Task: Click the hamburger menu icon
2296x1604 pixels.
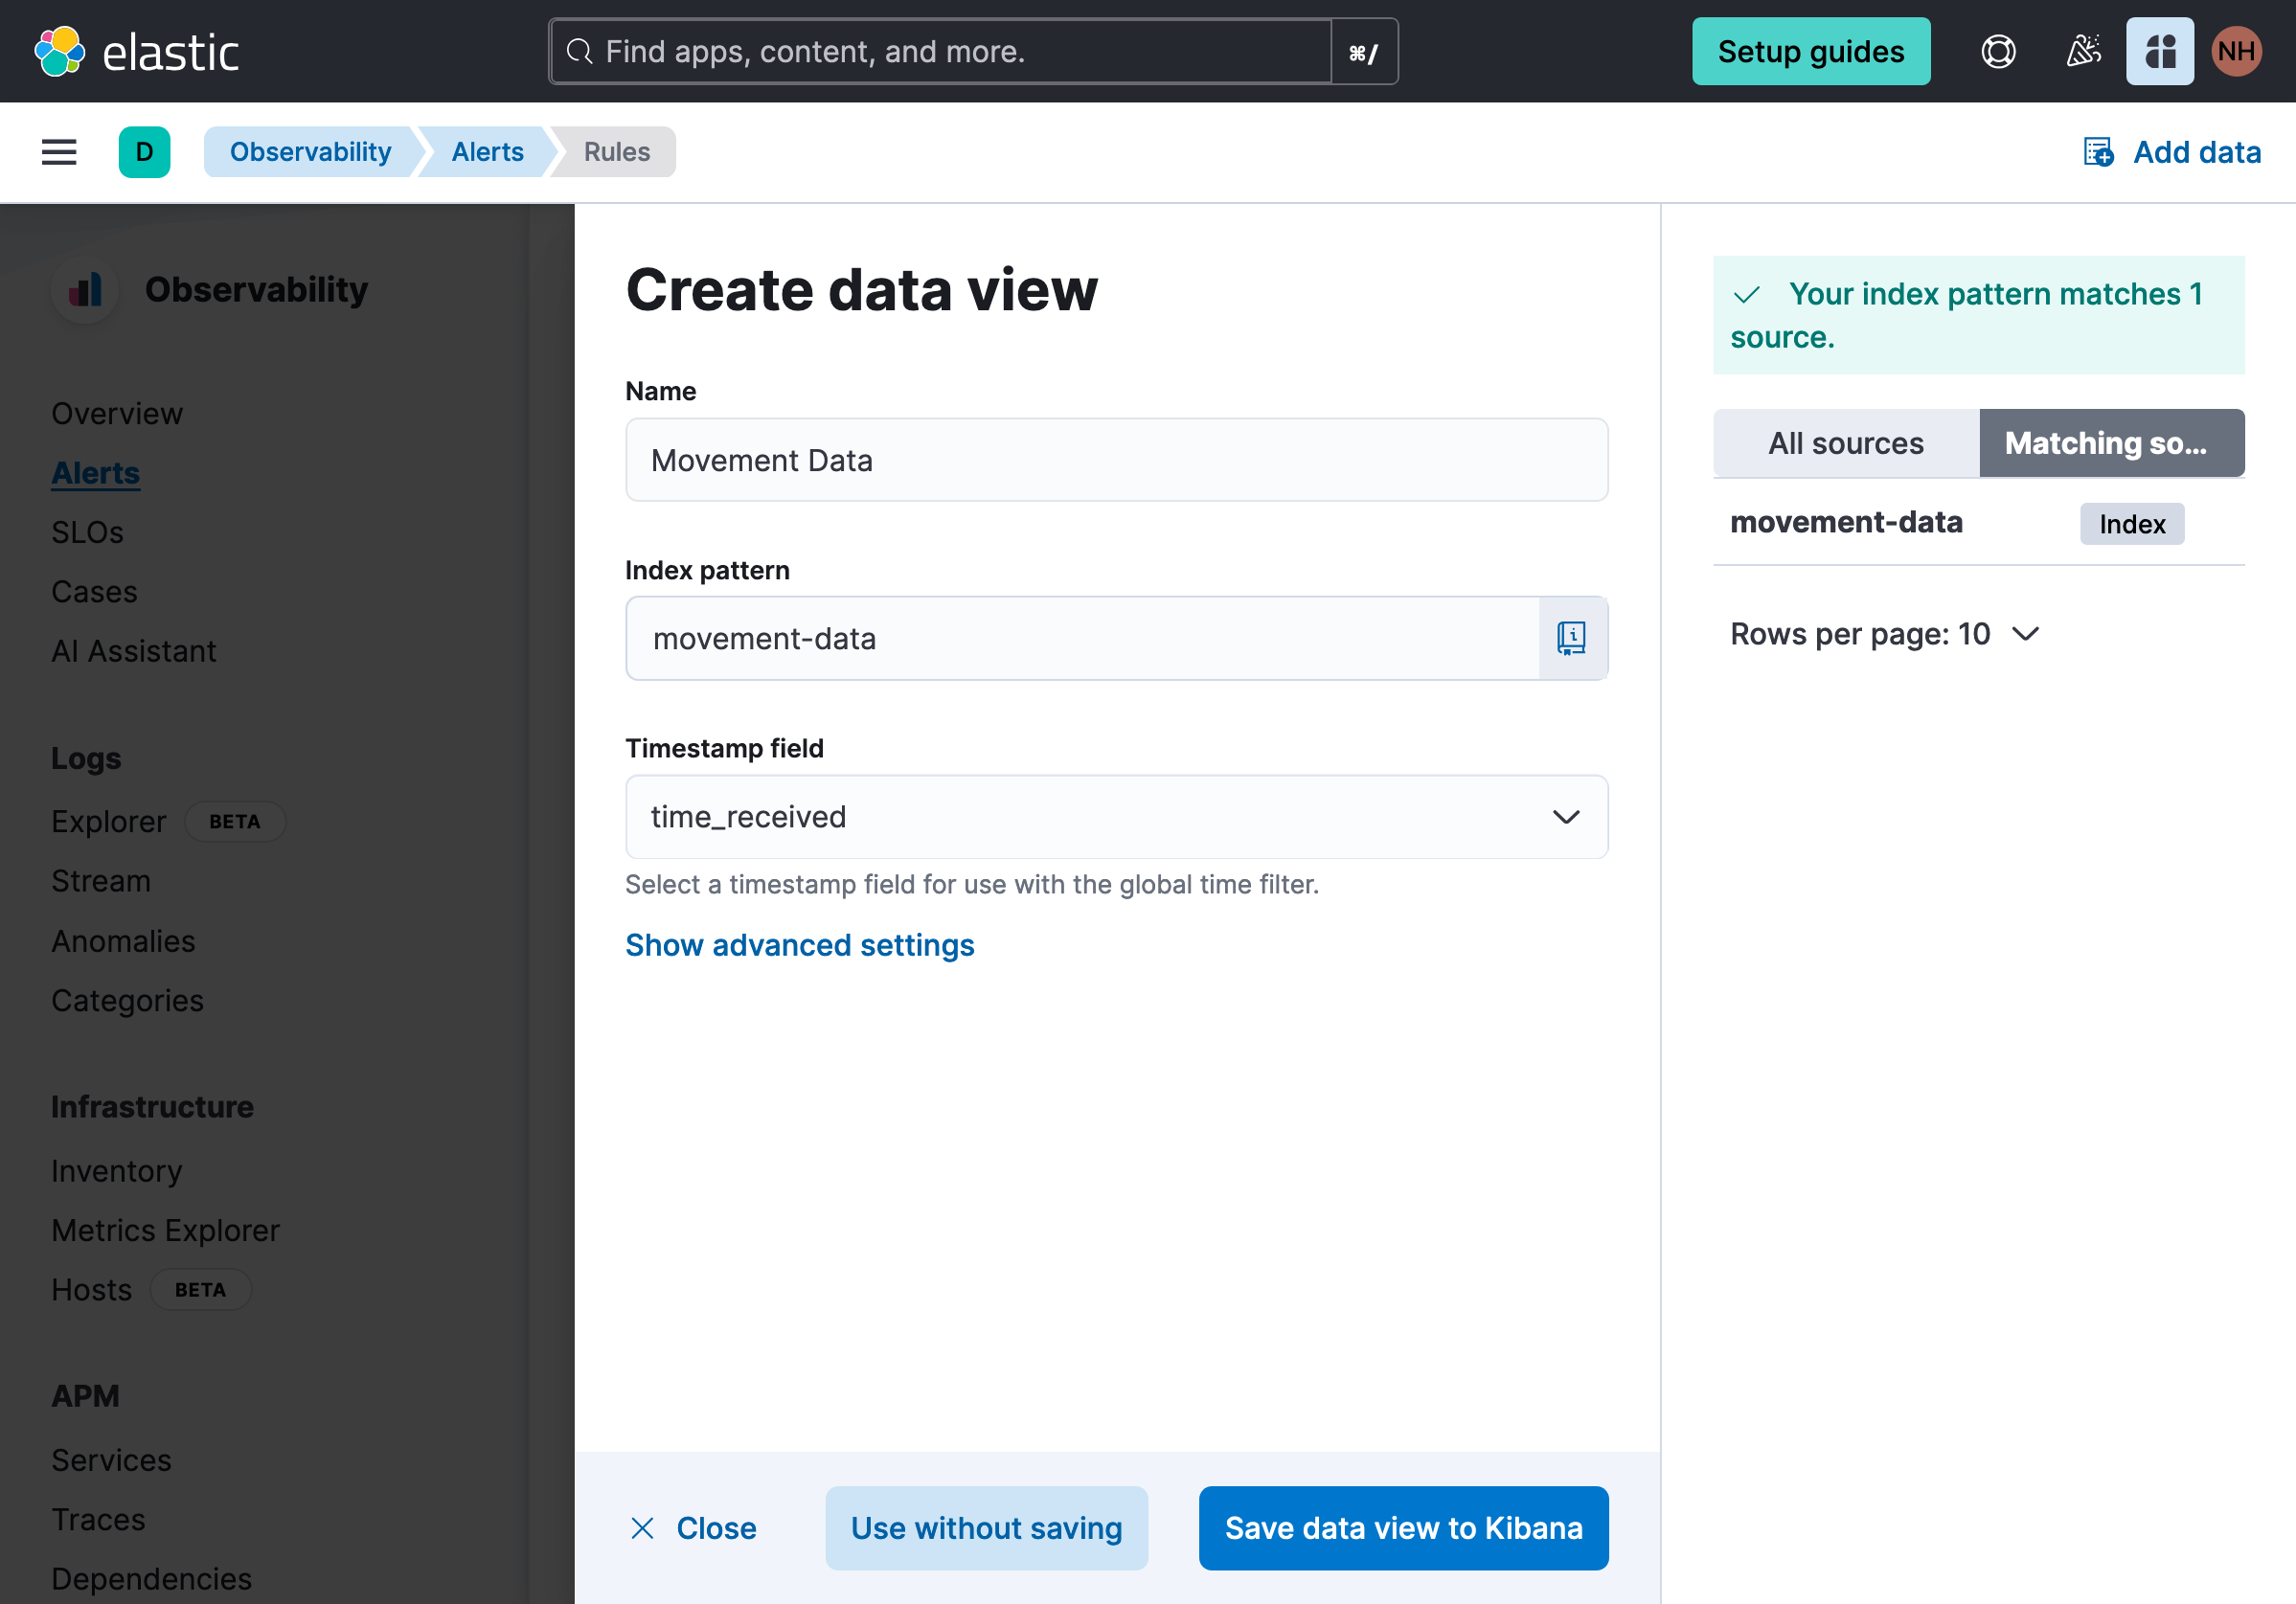Action: click(59, 153)
